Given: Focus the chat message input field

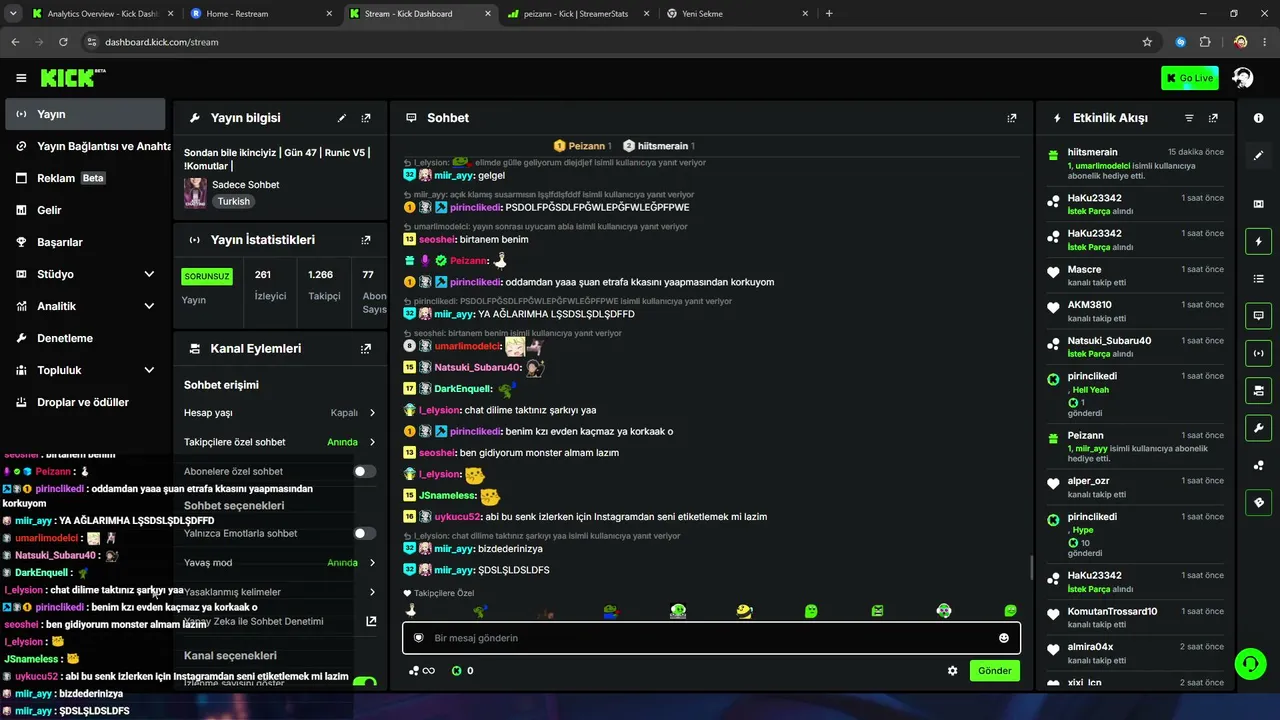Looking at the screenshot, I should coord(710,638).
